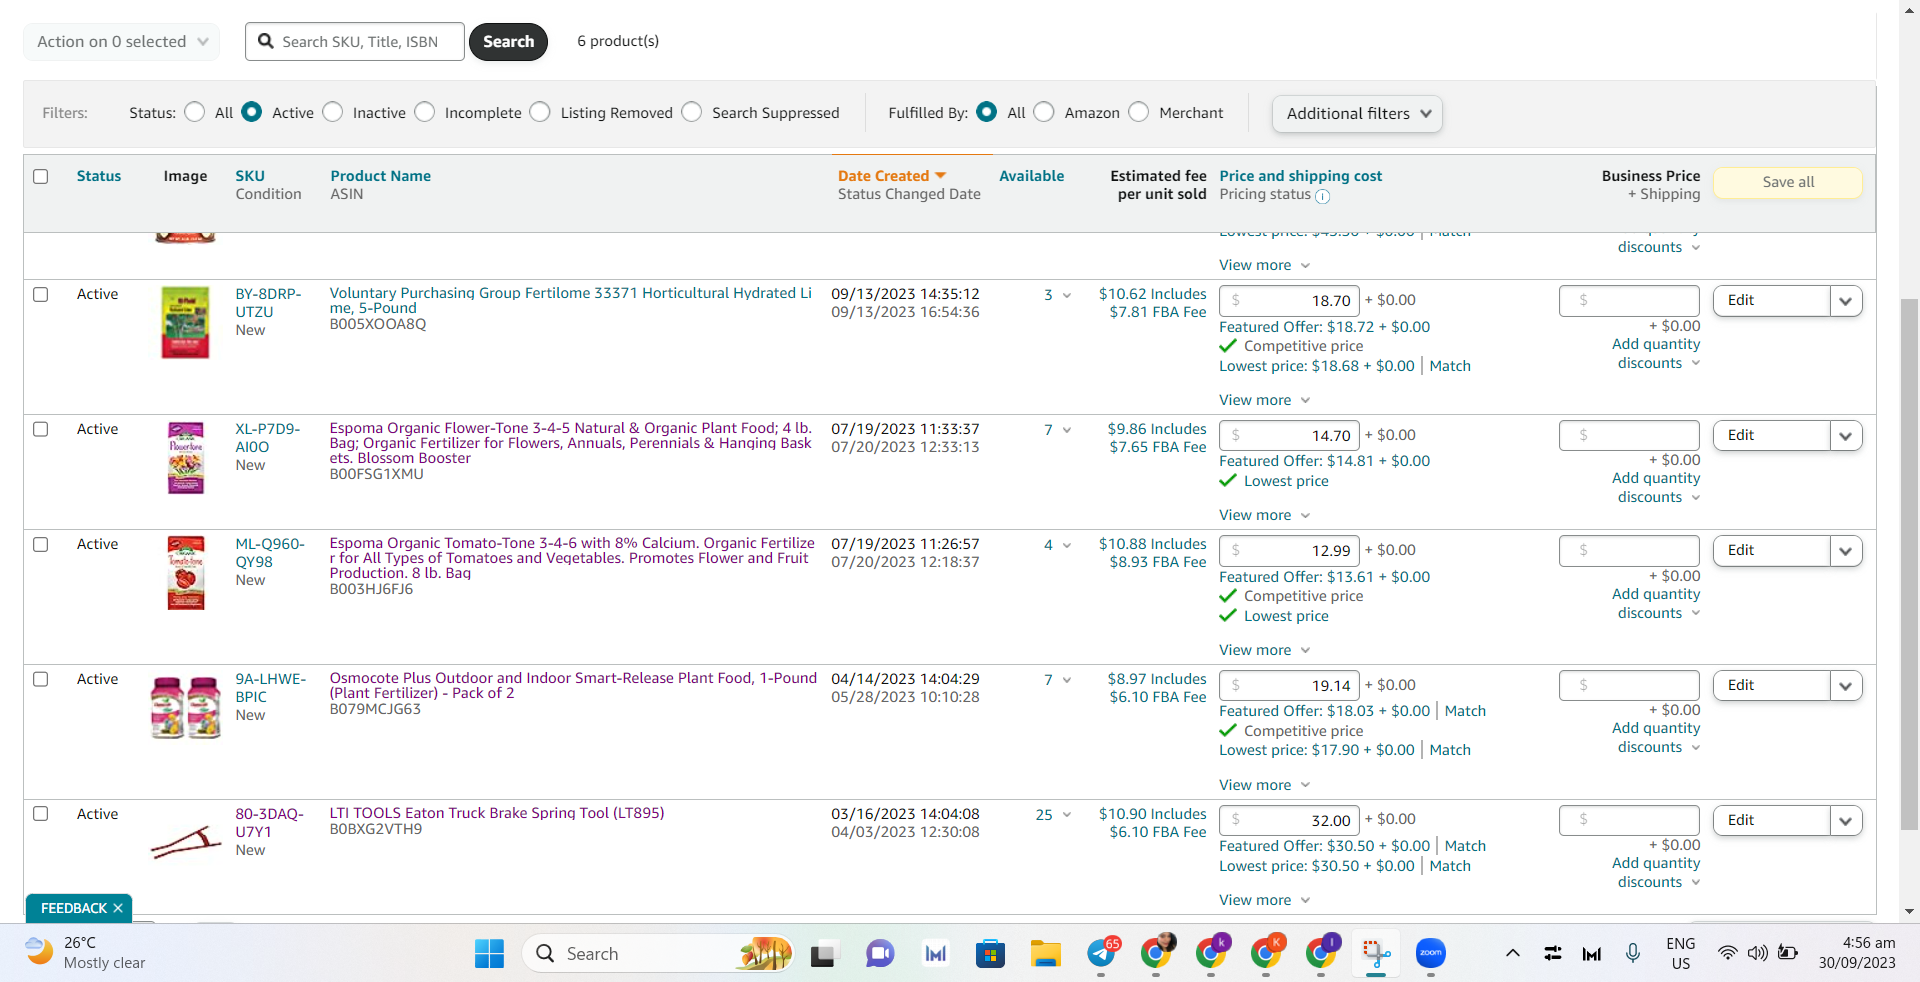Click the battery status icon
Image resolution: width=1920 pixels, height=982 pixels.
click(1788, 953)
